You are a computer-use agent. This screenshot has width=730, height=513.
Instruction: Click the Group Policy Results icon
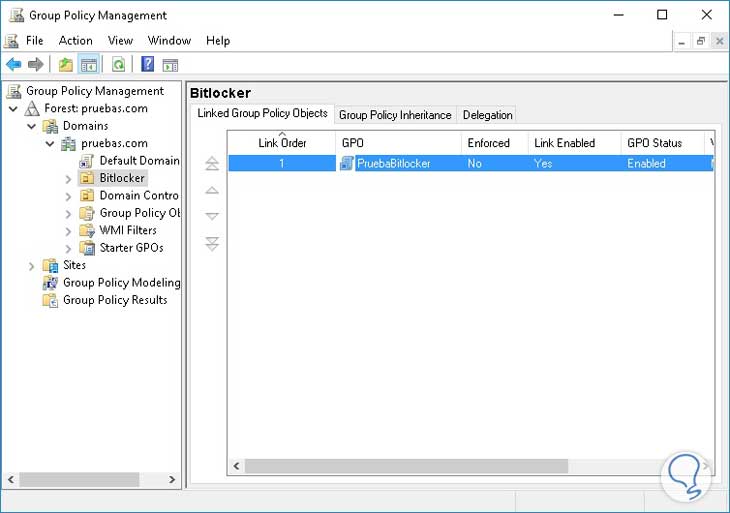click(50, 300)
